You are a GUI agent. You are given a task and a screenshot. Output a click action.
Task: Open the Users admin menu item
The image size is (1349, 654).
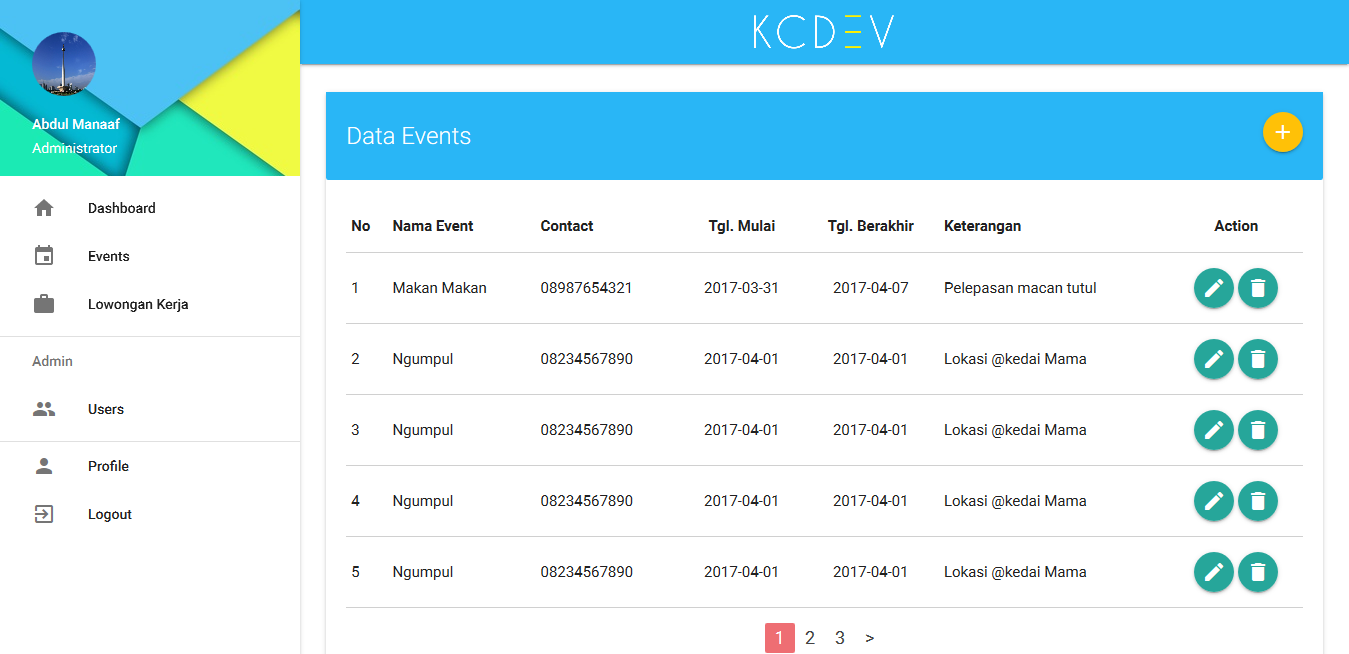click(150, 409)
